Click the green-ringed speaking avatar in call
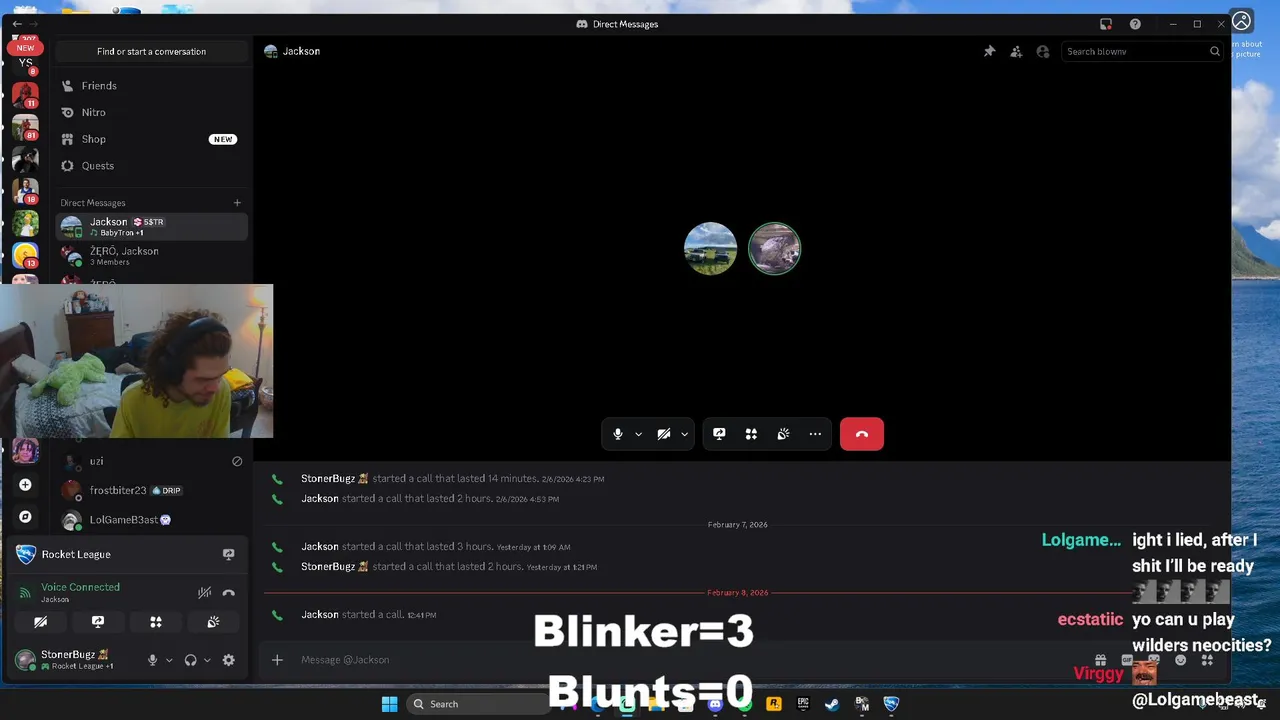1280x720 pixels. pyautogui.click(x=774, y=248)
